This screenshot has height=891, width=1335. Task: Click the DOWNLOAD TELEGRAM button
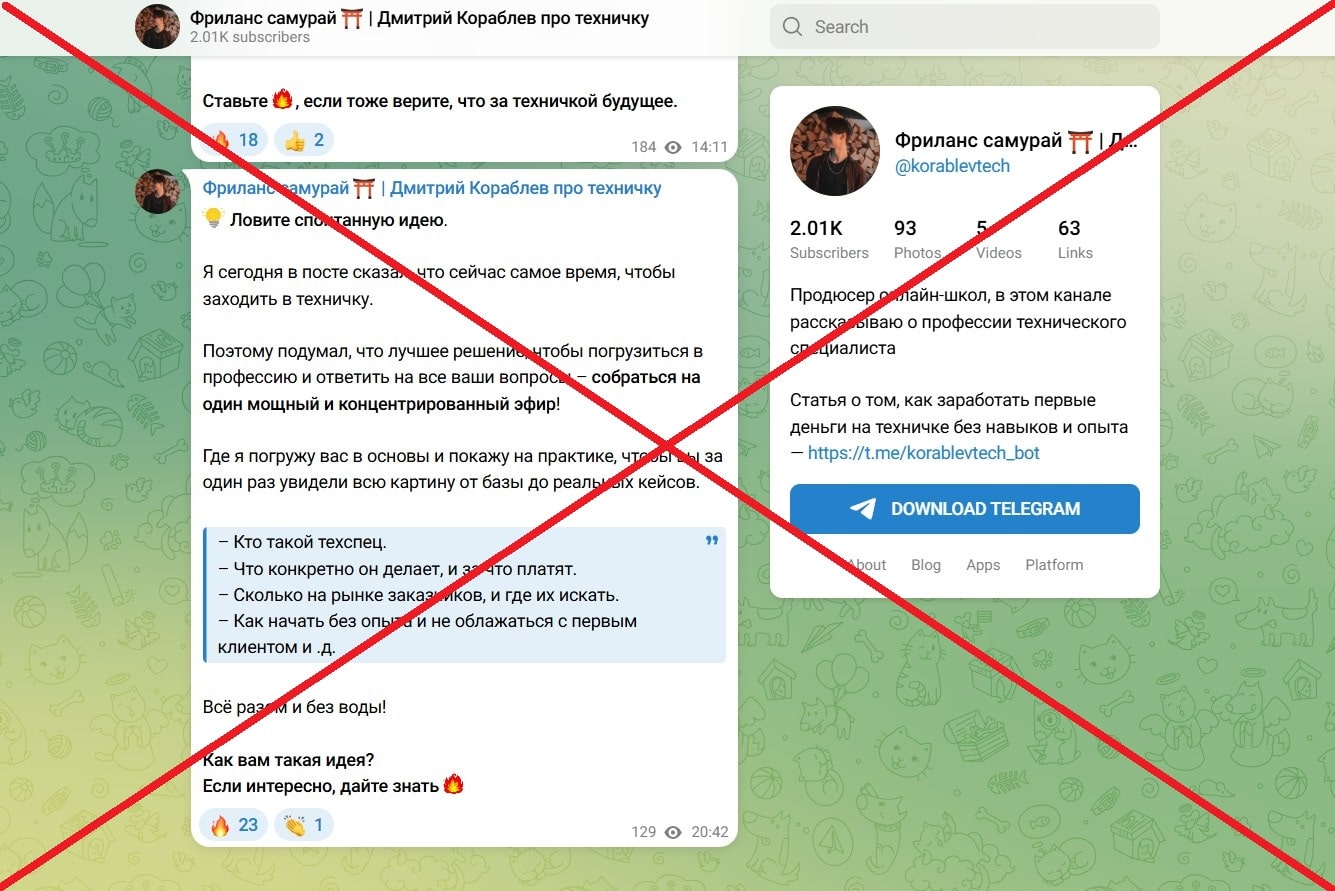pos(965,509)
